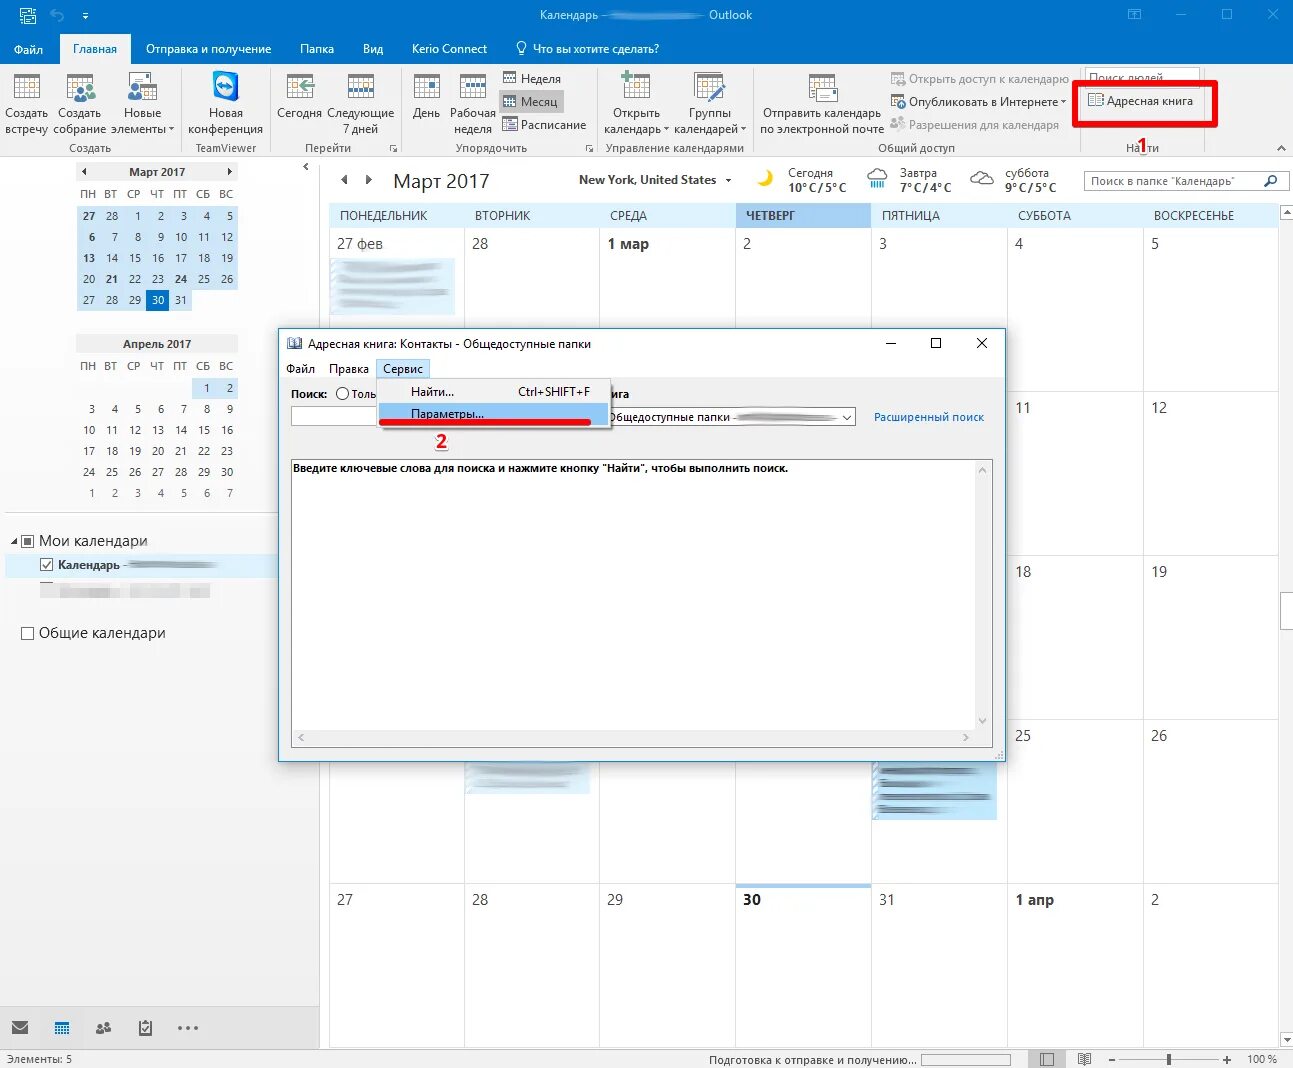Select the Расписание view
The image size is (1293, 1068).
click(x=544, y=125)
